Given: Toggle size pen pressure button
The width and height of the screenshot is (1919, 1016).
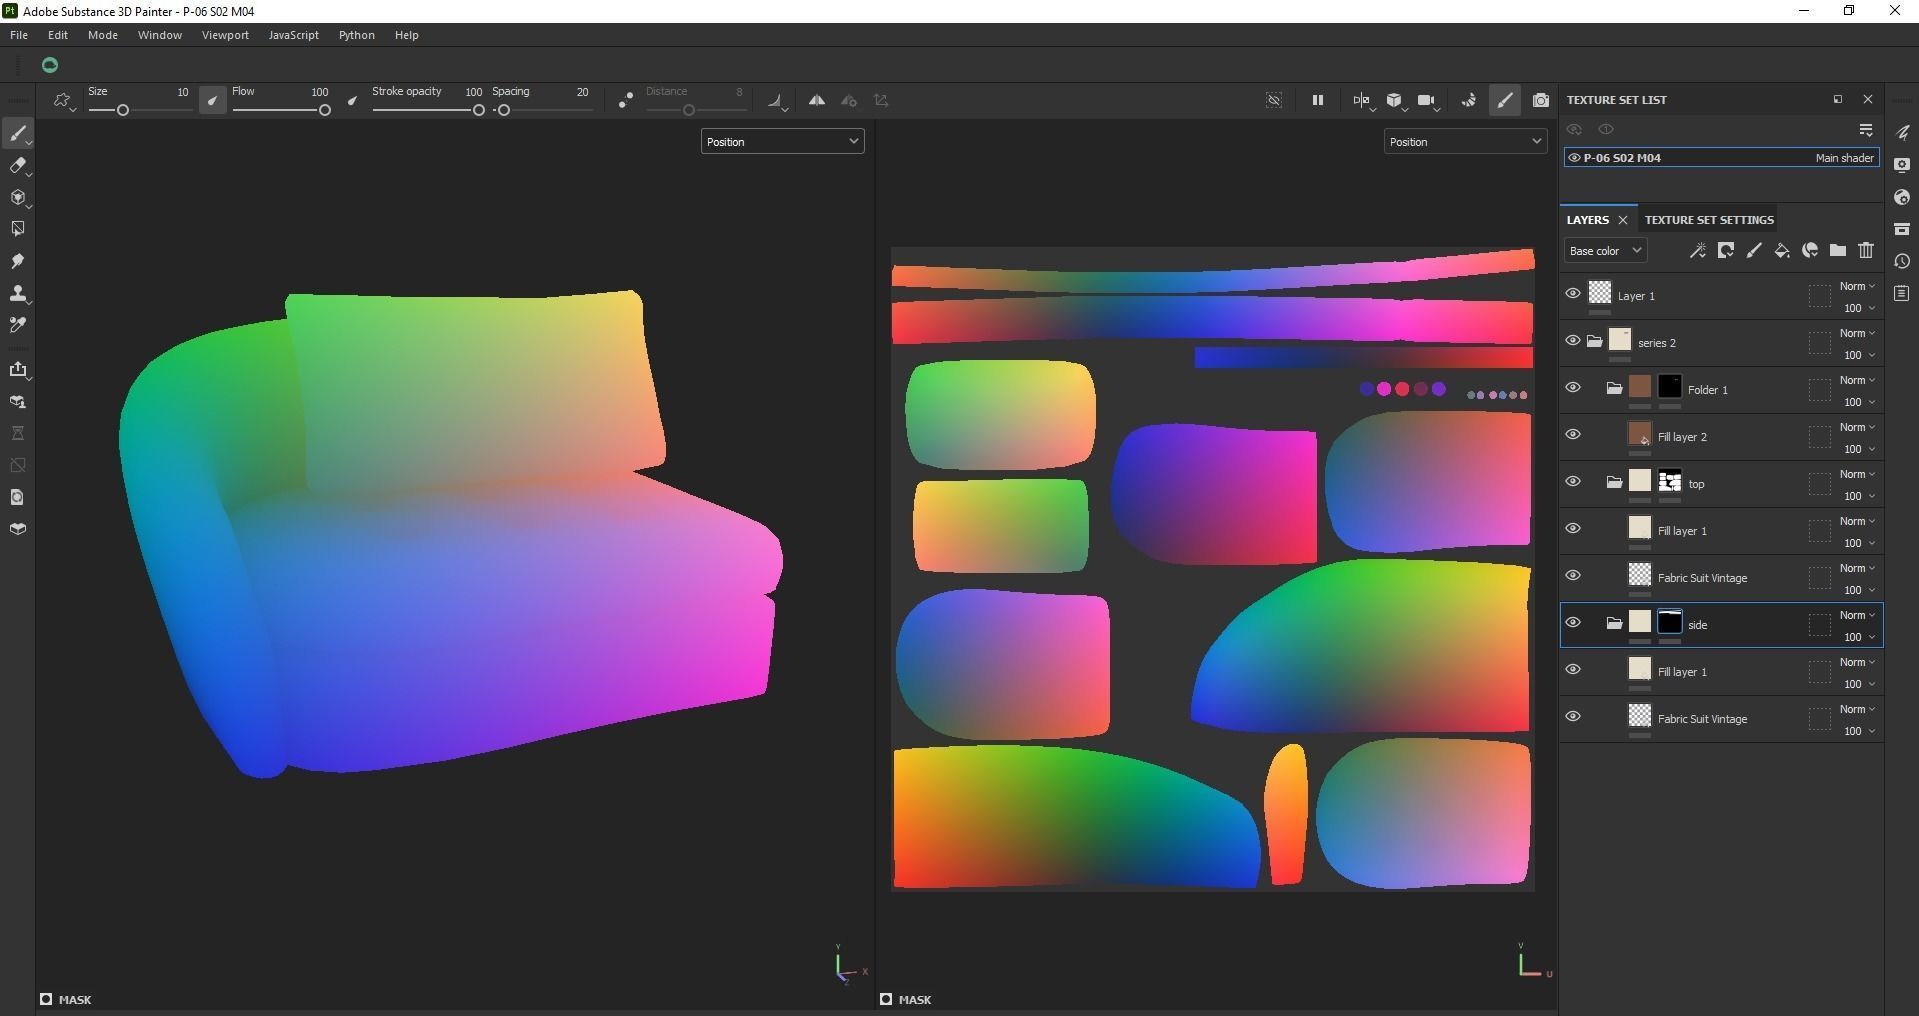Looking at the screenshot, I should pyautogui.click(x=212, y=100).
